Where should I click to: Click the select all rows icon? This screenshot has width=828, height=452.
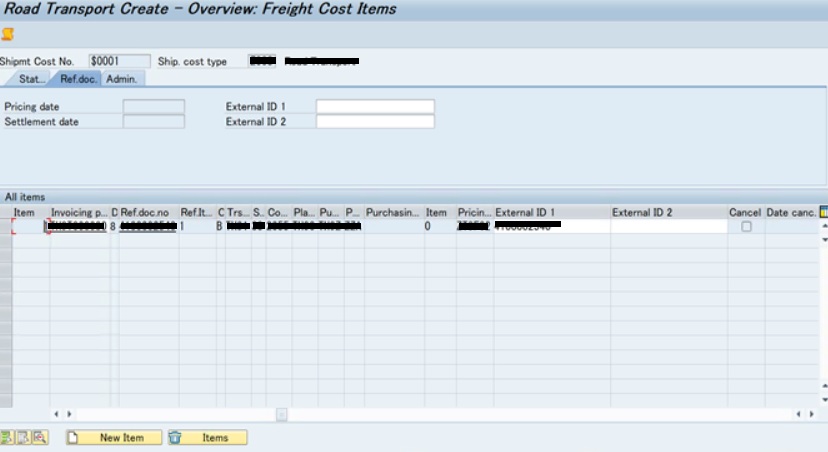pos(7,438)
